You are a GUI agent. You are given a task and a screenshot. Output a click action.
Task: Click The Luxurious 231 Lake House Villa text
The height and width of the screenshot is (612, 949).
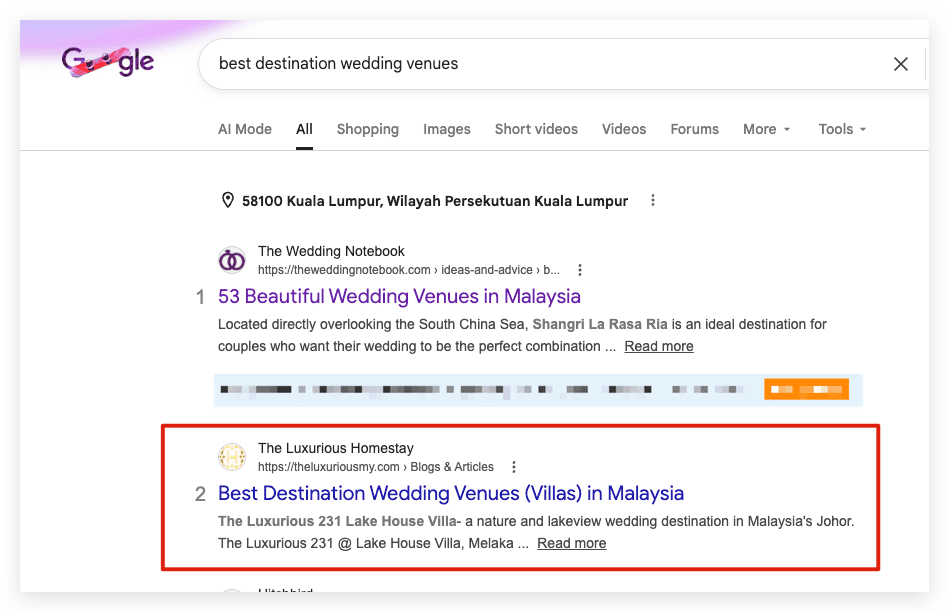(337, 521)
